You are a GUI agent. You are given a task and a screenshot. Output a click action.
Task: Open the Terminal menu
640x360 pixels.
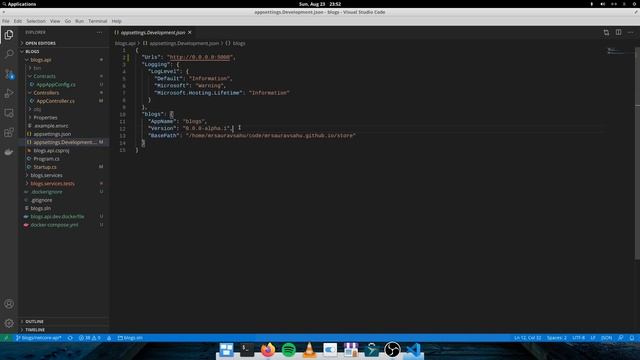[x=98, y=21]
